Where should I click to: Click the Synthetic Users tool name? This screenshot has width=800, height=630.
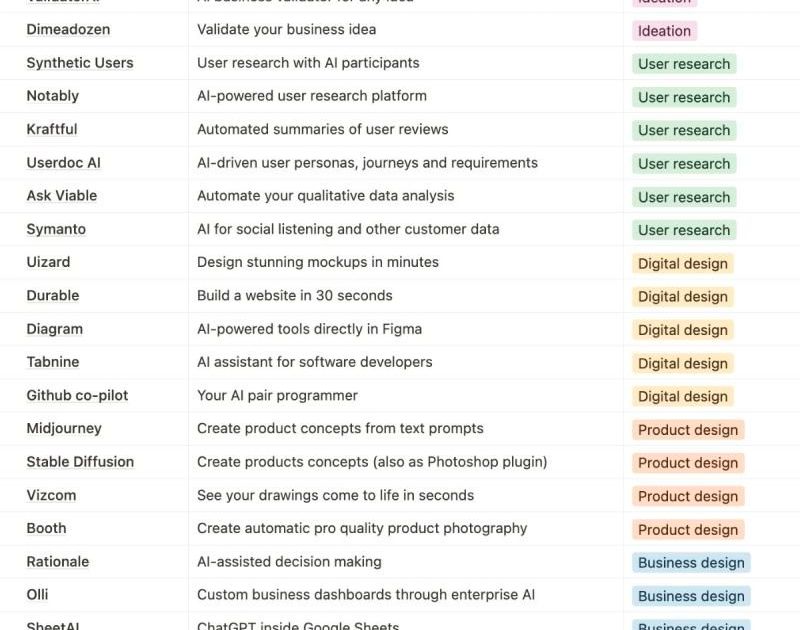pyautogui.click(x=80, y=63)
